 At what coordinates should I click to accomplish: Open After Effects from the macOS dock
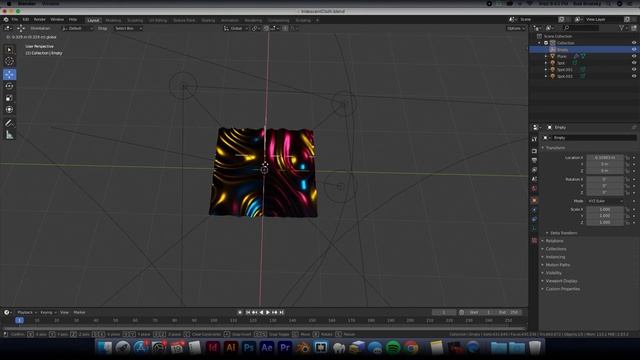[x=267, y=348]
